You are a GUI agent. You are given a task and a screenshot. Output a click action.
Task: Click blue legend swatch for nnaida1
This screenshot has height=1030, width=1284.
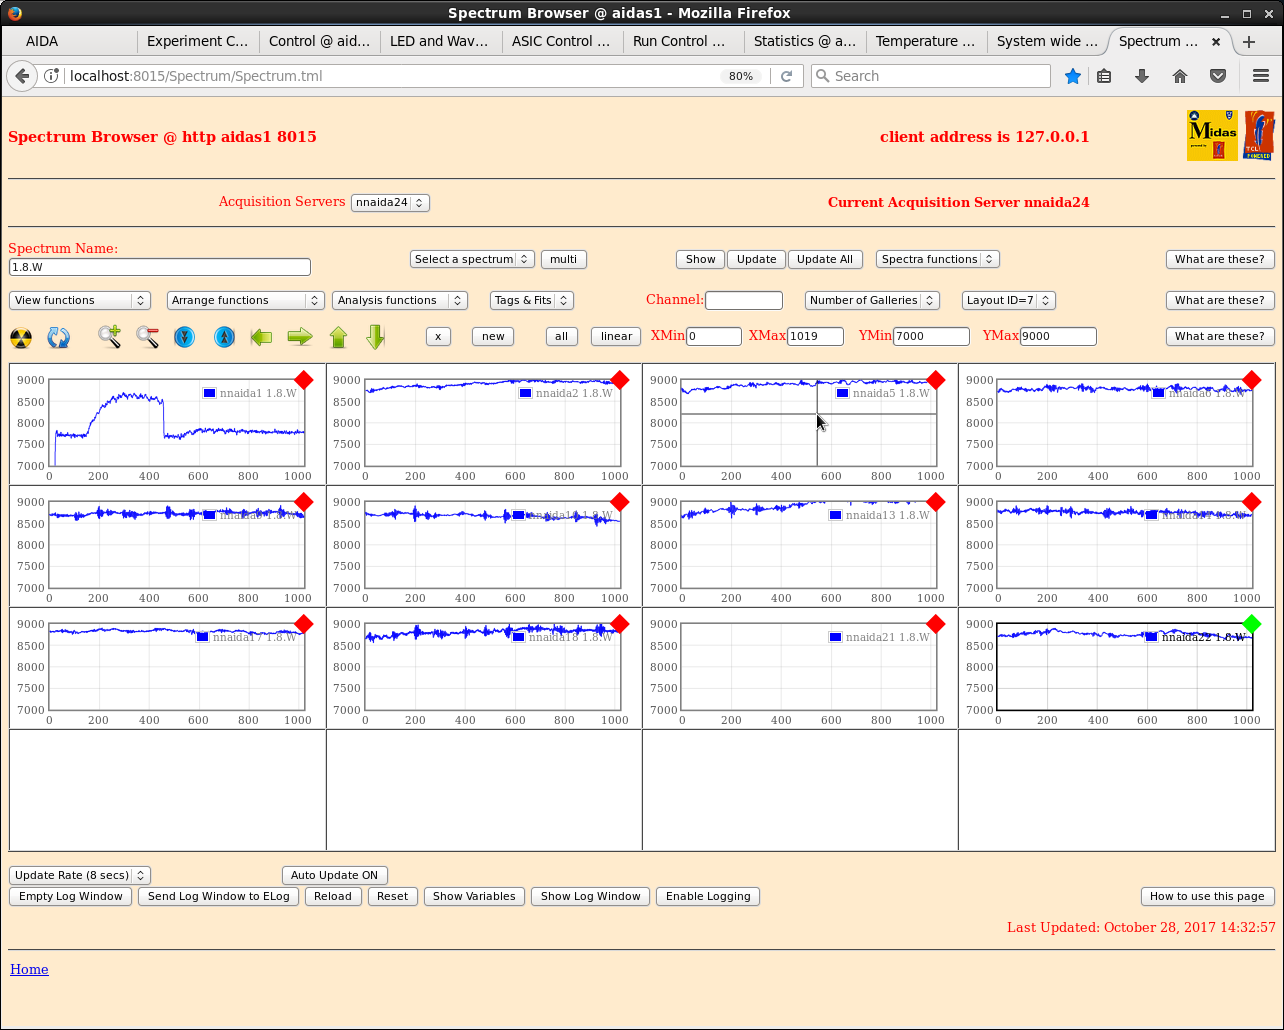(x=209, y=393)
